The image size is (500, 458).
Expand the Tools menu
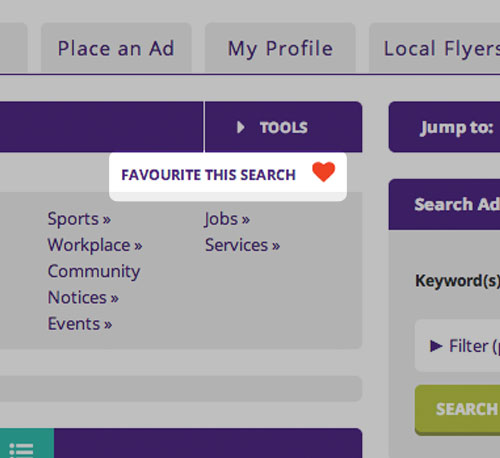point(284,127)
